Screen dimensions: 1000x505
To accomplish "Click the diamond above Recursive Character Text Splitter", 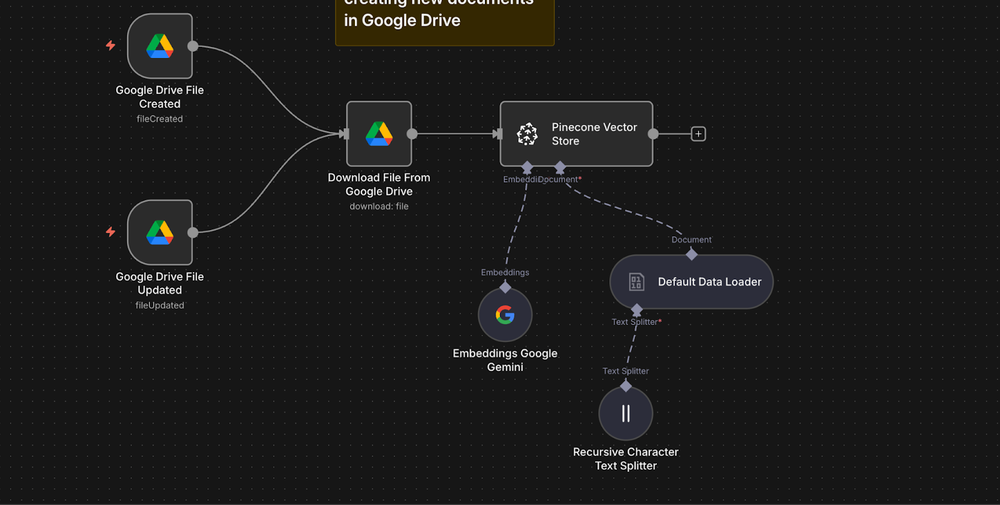I will pyautogui.click(x=626, y=385).
